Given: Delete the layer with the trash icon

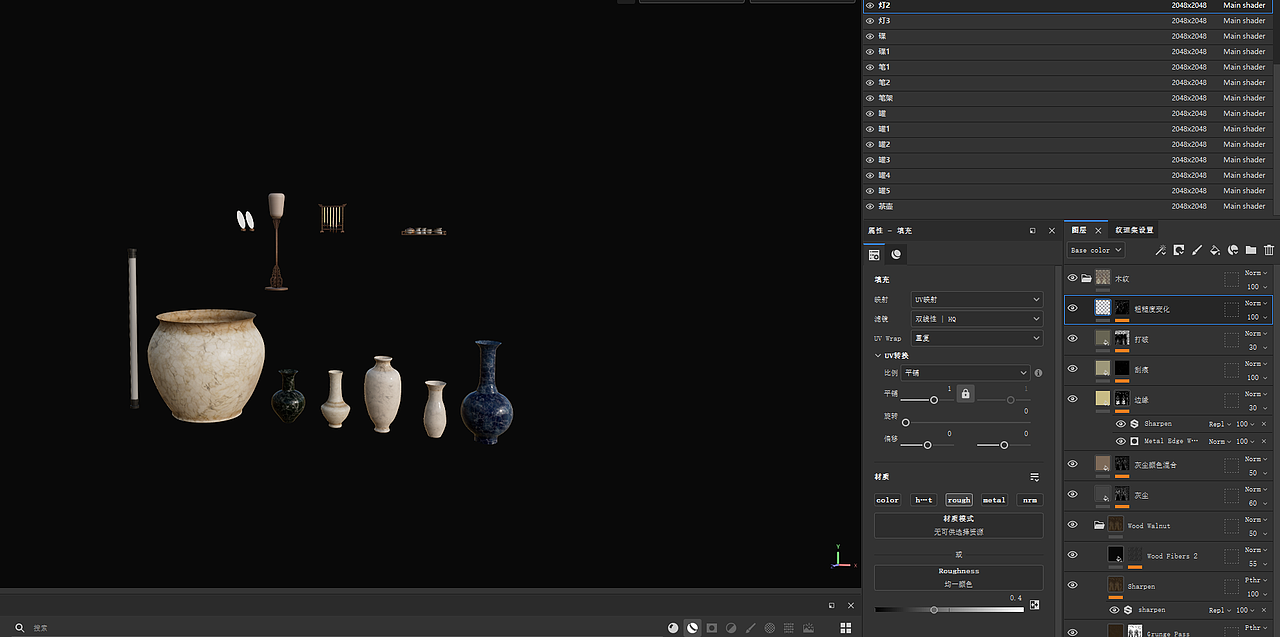Looking at the screenshot, I should click(1269, 250).
